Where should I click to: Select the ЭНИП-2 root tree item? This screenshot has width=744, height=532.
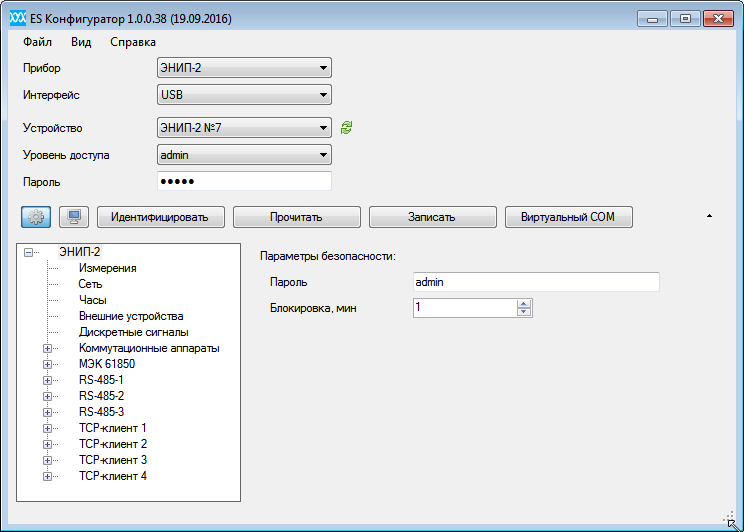[x=80, y=252]
